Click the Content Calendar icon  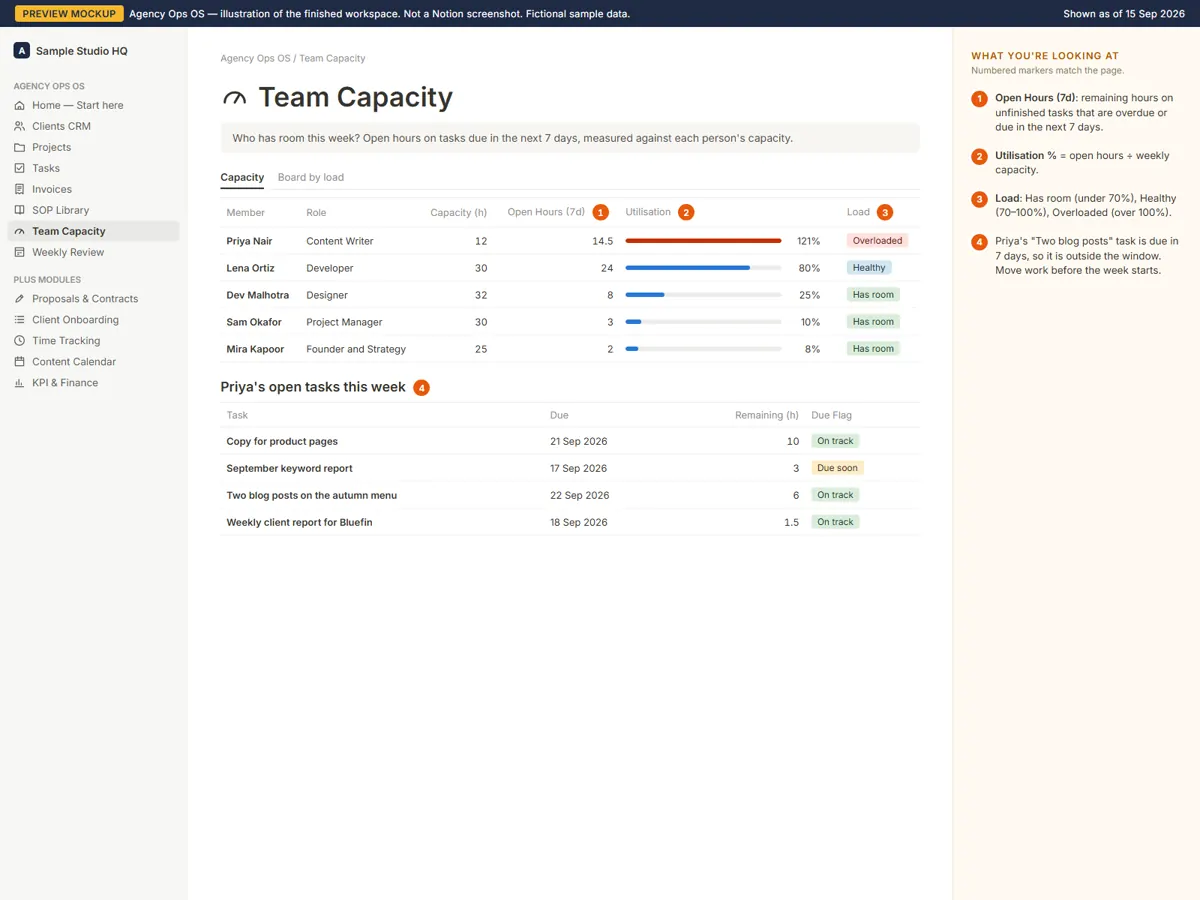20,362
